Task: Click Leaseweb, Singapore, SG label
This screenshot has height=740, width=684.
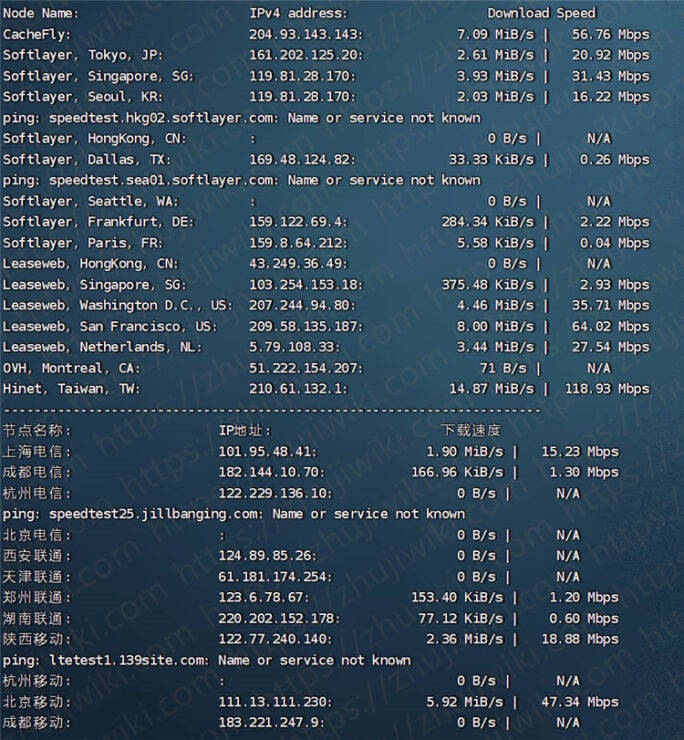Action: [x=94, y=285]
